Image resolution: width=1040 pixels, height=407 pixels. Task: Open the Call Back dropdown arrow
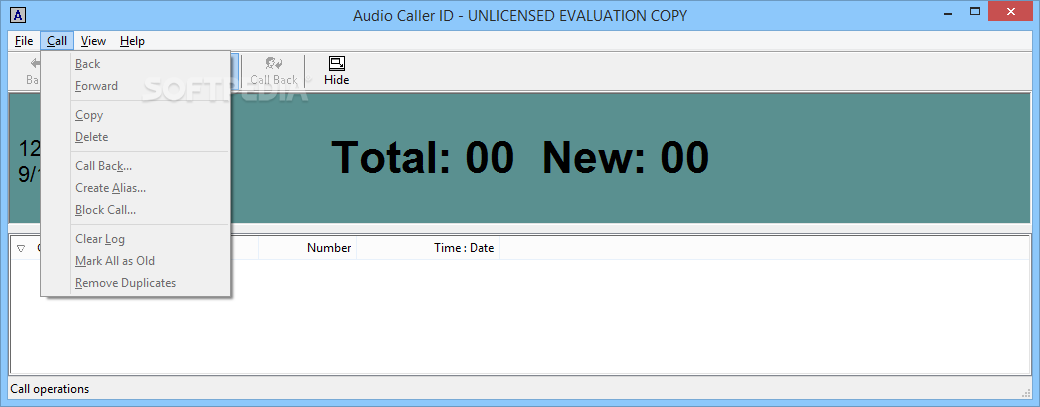307,80
